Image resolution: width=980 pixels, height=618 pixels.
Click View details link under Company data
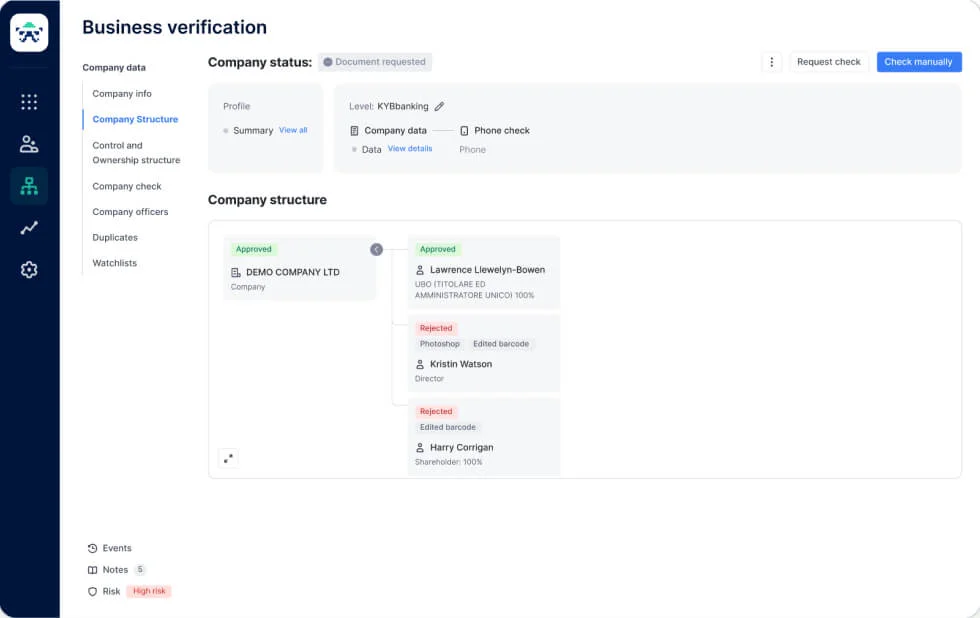click(x=410, y=149)
